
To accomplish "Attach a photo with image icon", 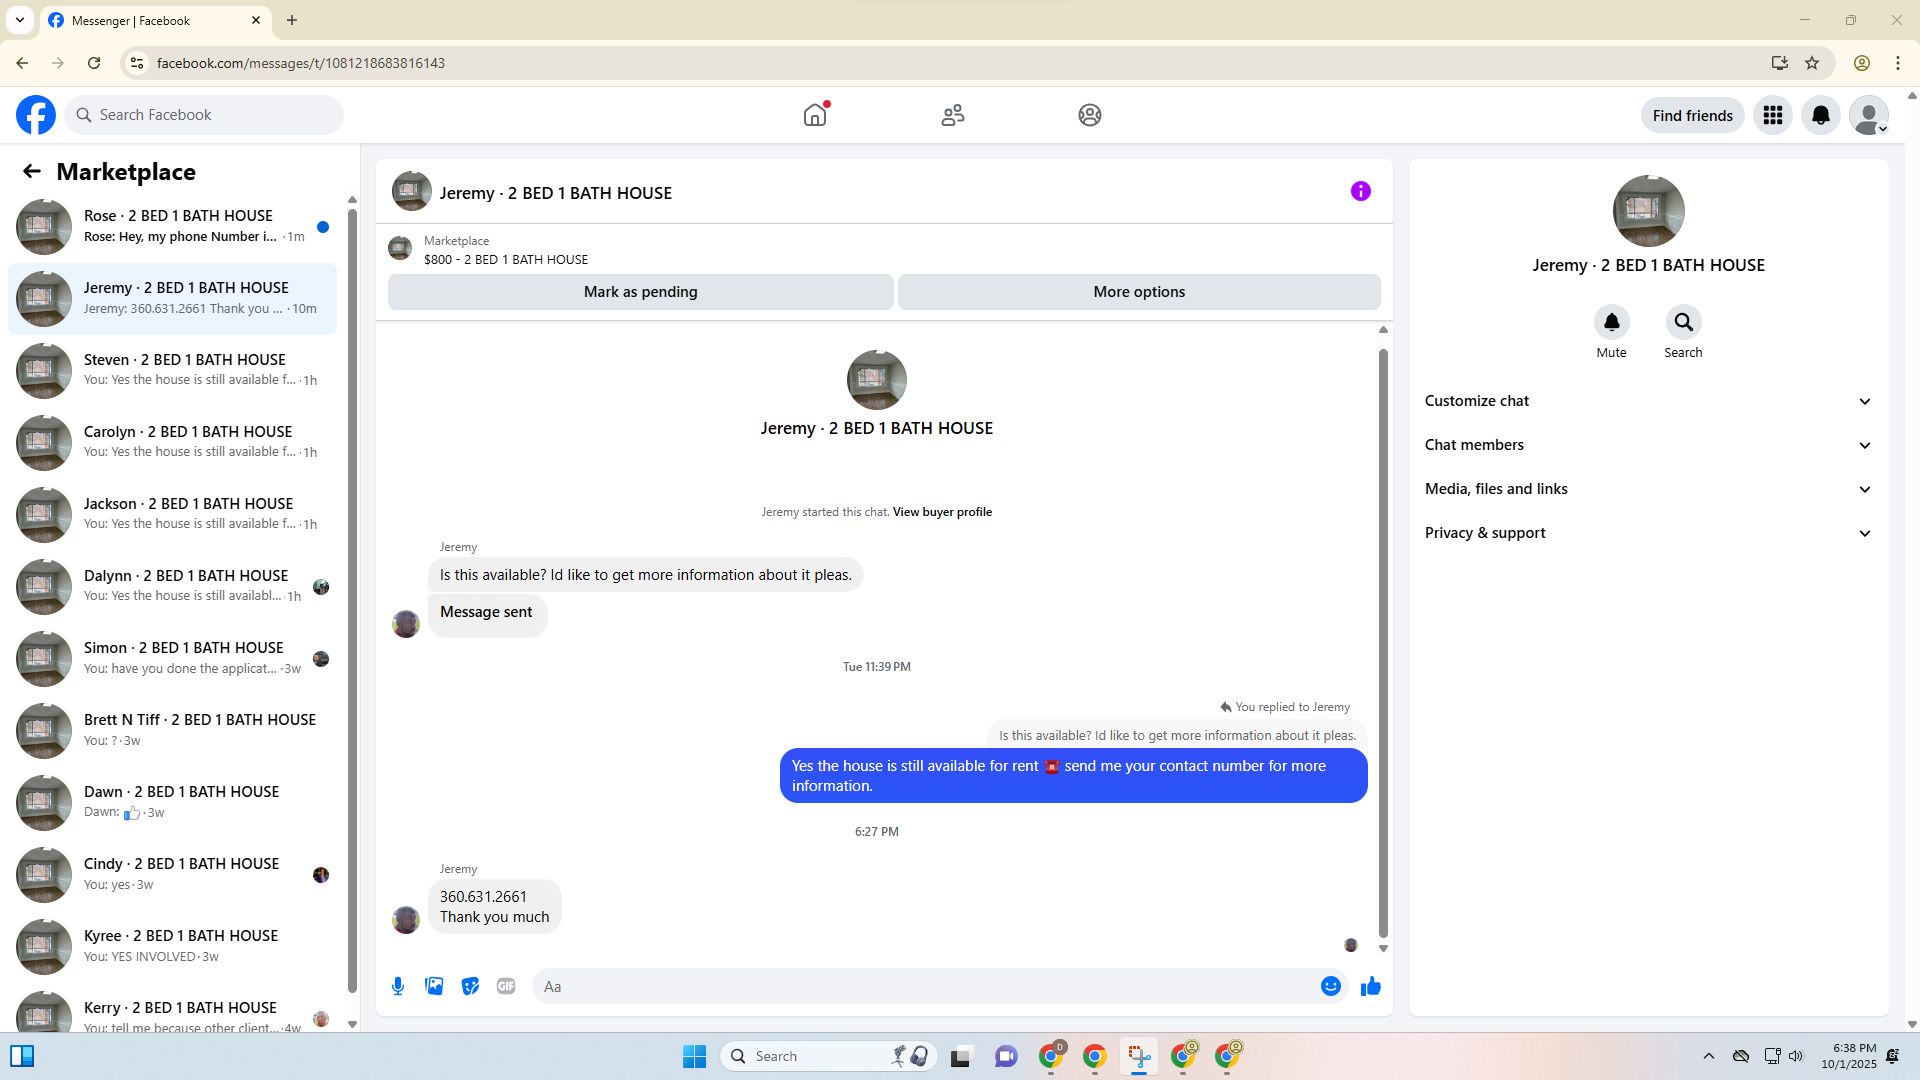I will (x=434, y=986).
